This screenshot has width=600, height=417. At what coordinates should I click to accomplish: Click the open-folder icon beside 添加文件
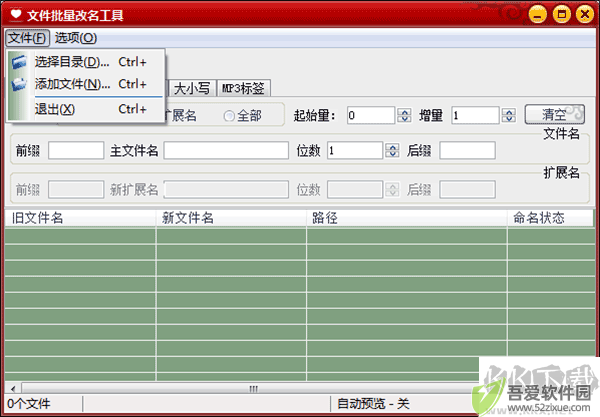(19, 84)
